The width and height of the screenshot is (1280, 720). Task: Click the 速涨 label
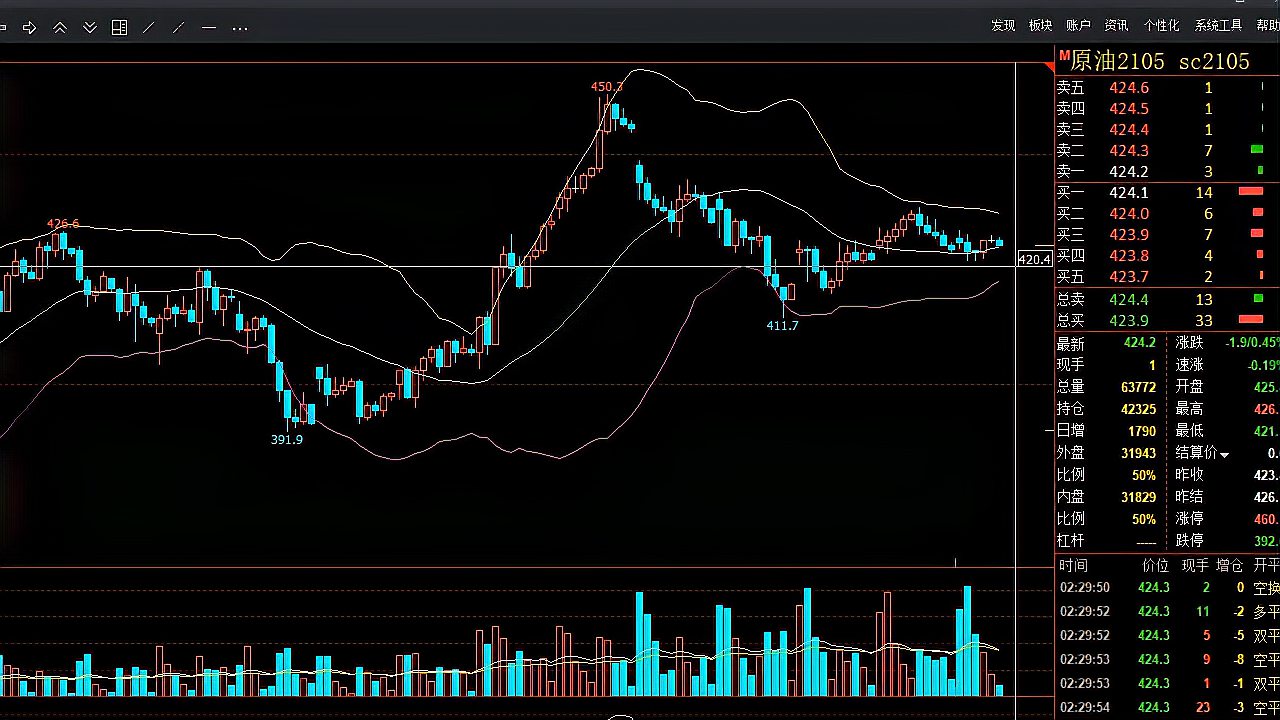(x=1189, y=365)
